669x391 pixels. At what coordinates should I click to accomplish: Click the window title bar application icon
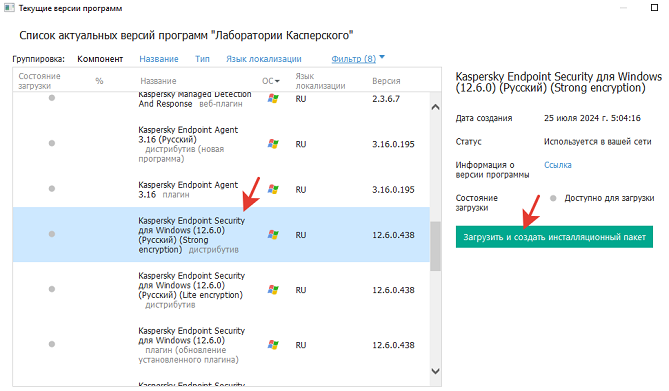pyautogui.click(x=9, y=8)
